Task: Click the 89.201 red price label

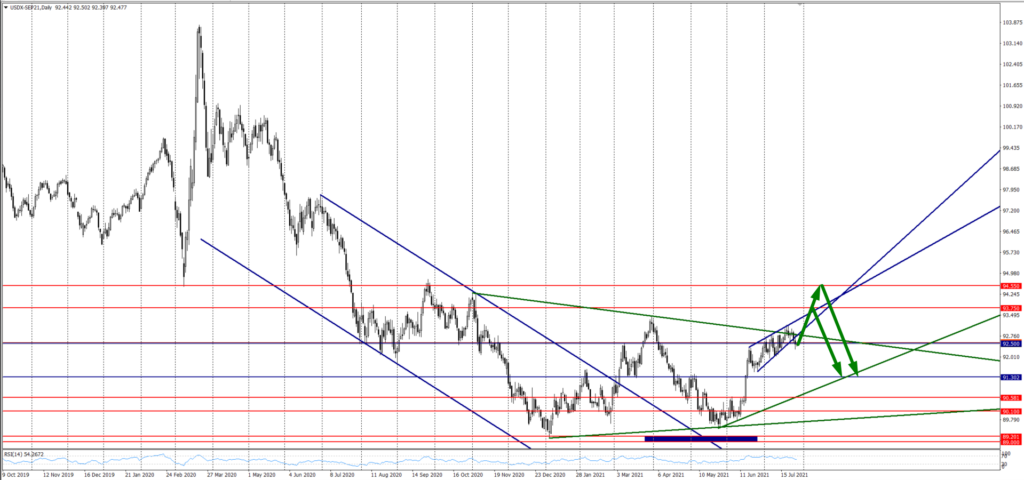Action: tap(1011, 436)
